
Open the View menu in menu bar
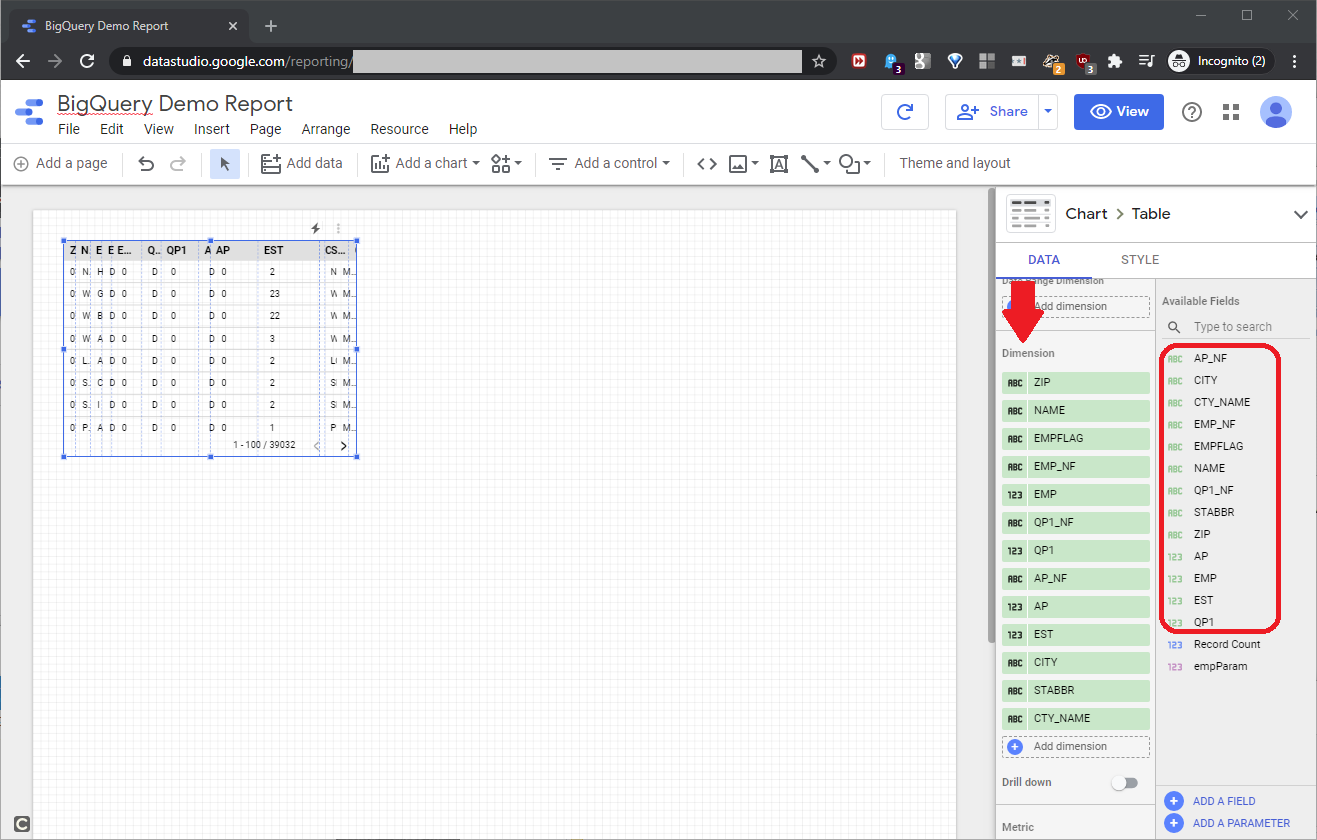point(159,129)
